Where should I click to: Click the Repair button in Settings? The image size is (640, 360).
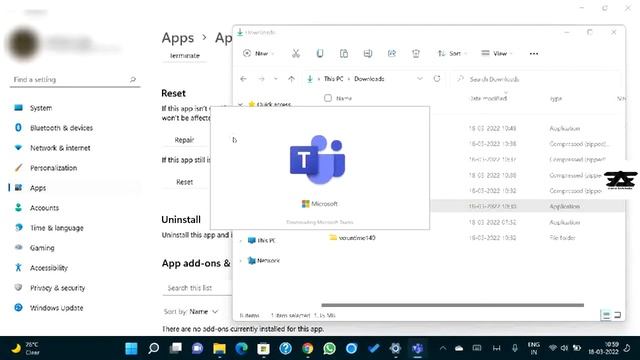pyautogui.click(x=184, y=140)
